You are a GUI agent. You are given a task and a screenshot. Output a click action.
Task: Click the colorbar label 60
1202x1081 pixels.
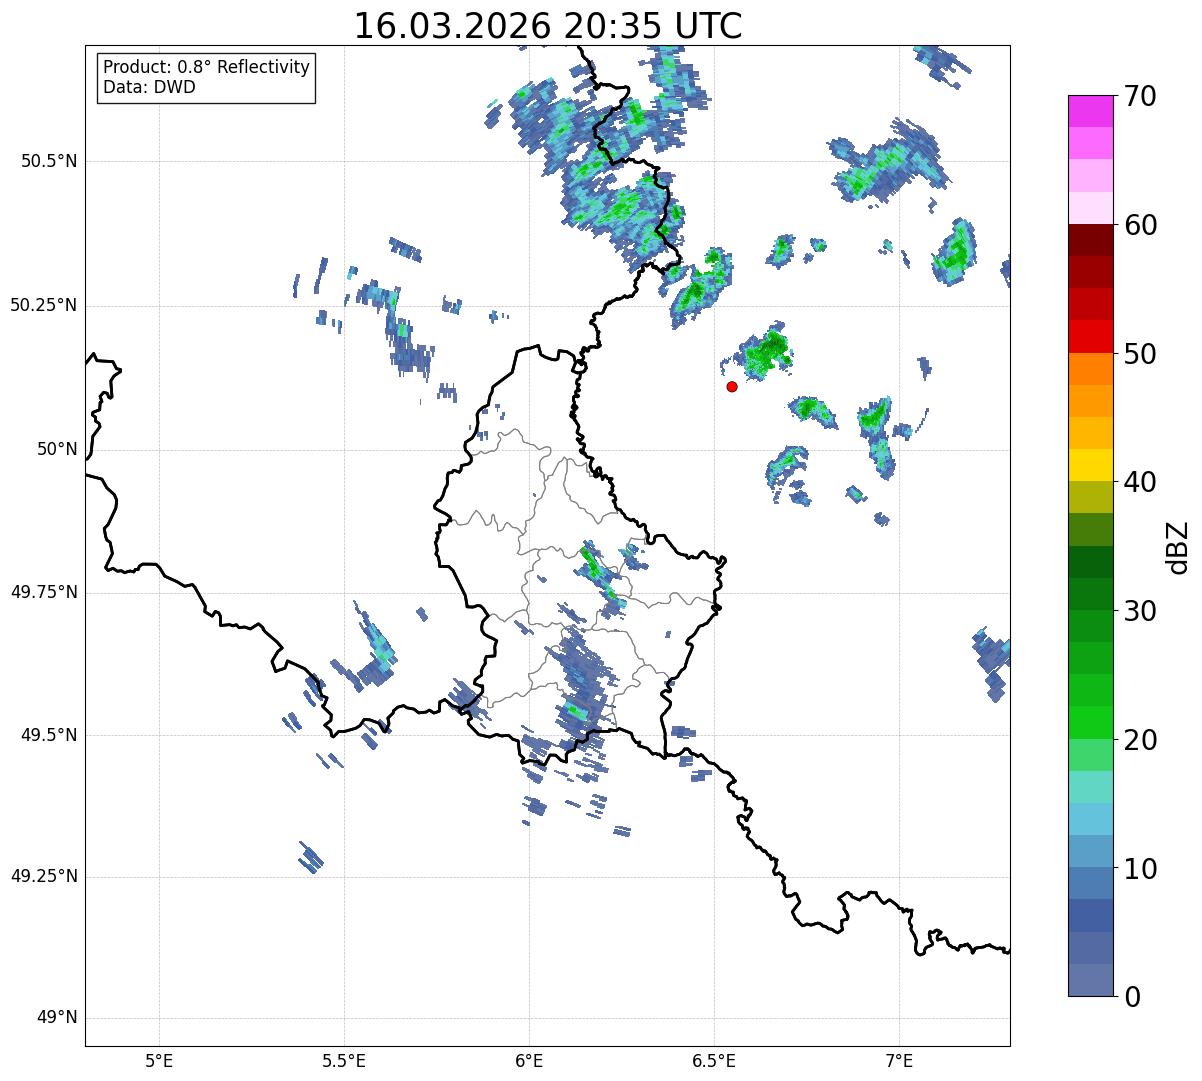click(1140, 225)
